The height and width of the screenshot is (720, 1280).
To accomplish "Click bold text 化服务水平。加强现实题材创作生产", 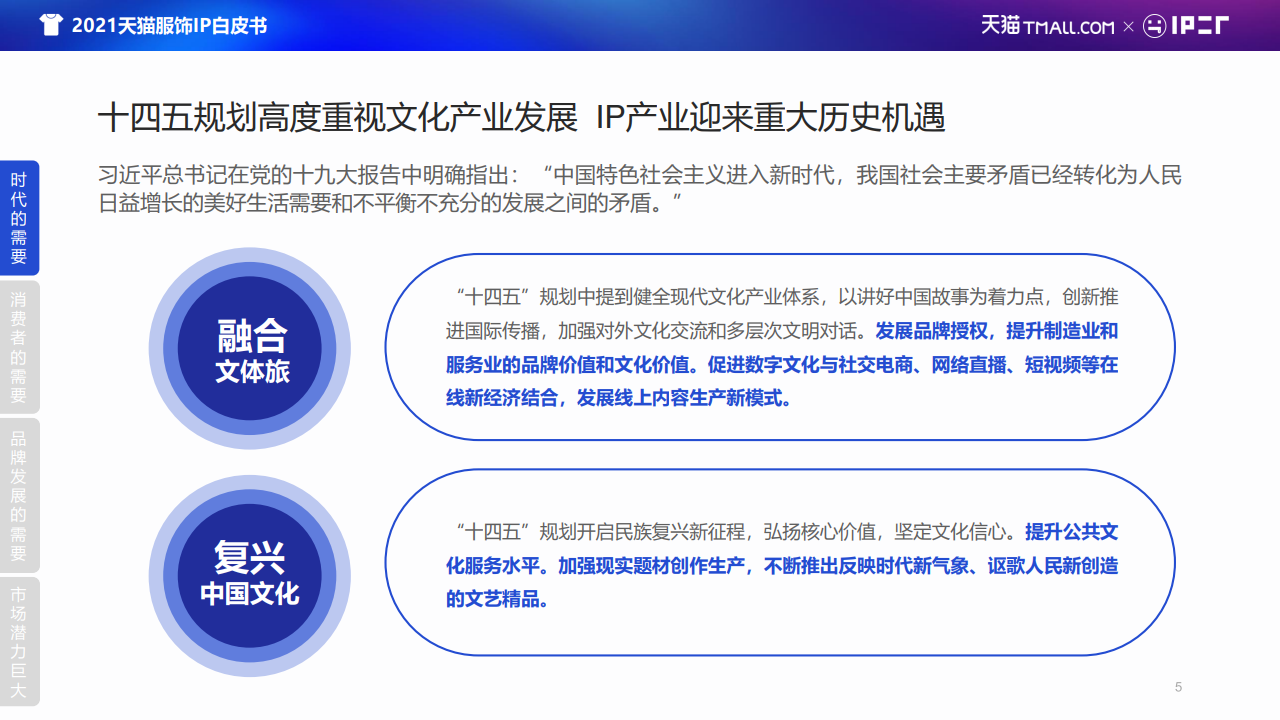I will (x=598, y=566).
